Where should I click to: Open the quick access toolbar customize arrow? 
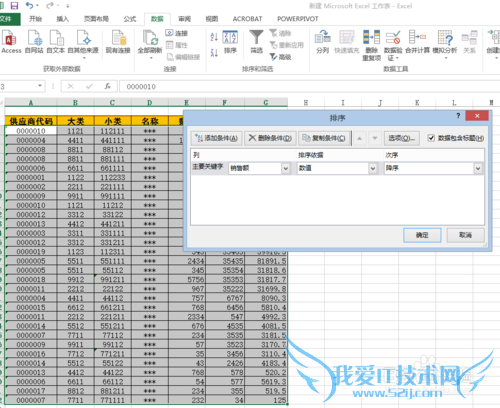pos(68,6)
